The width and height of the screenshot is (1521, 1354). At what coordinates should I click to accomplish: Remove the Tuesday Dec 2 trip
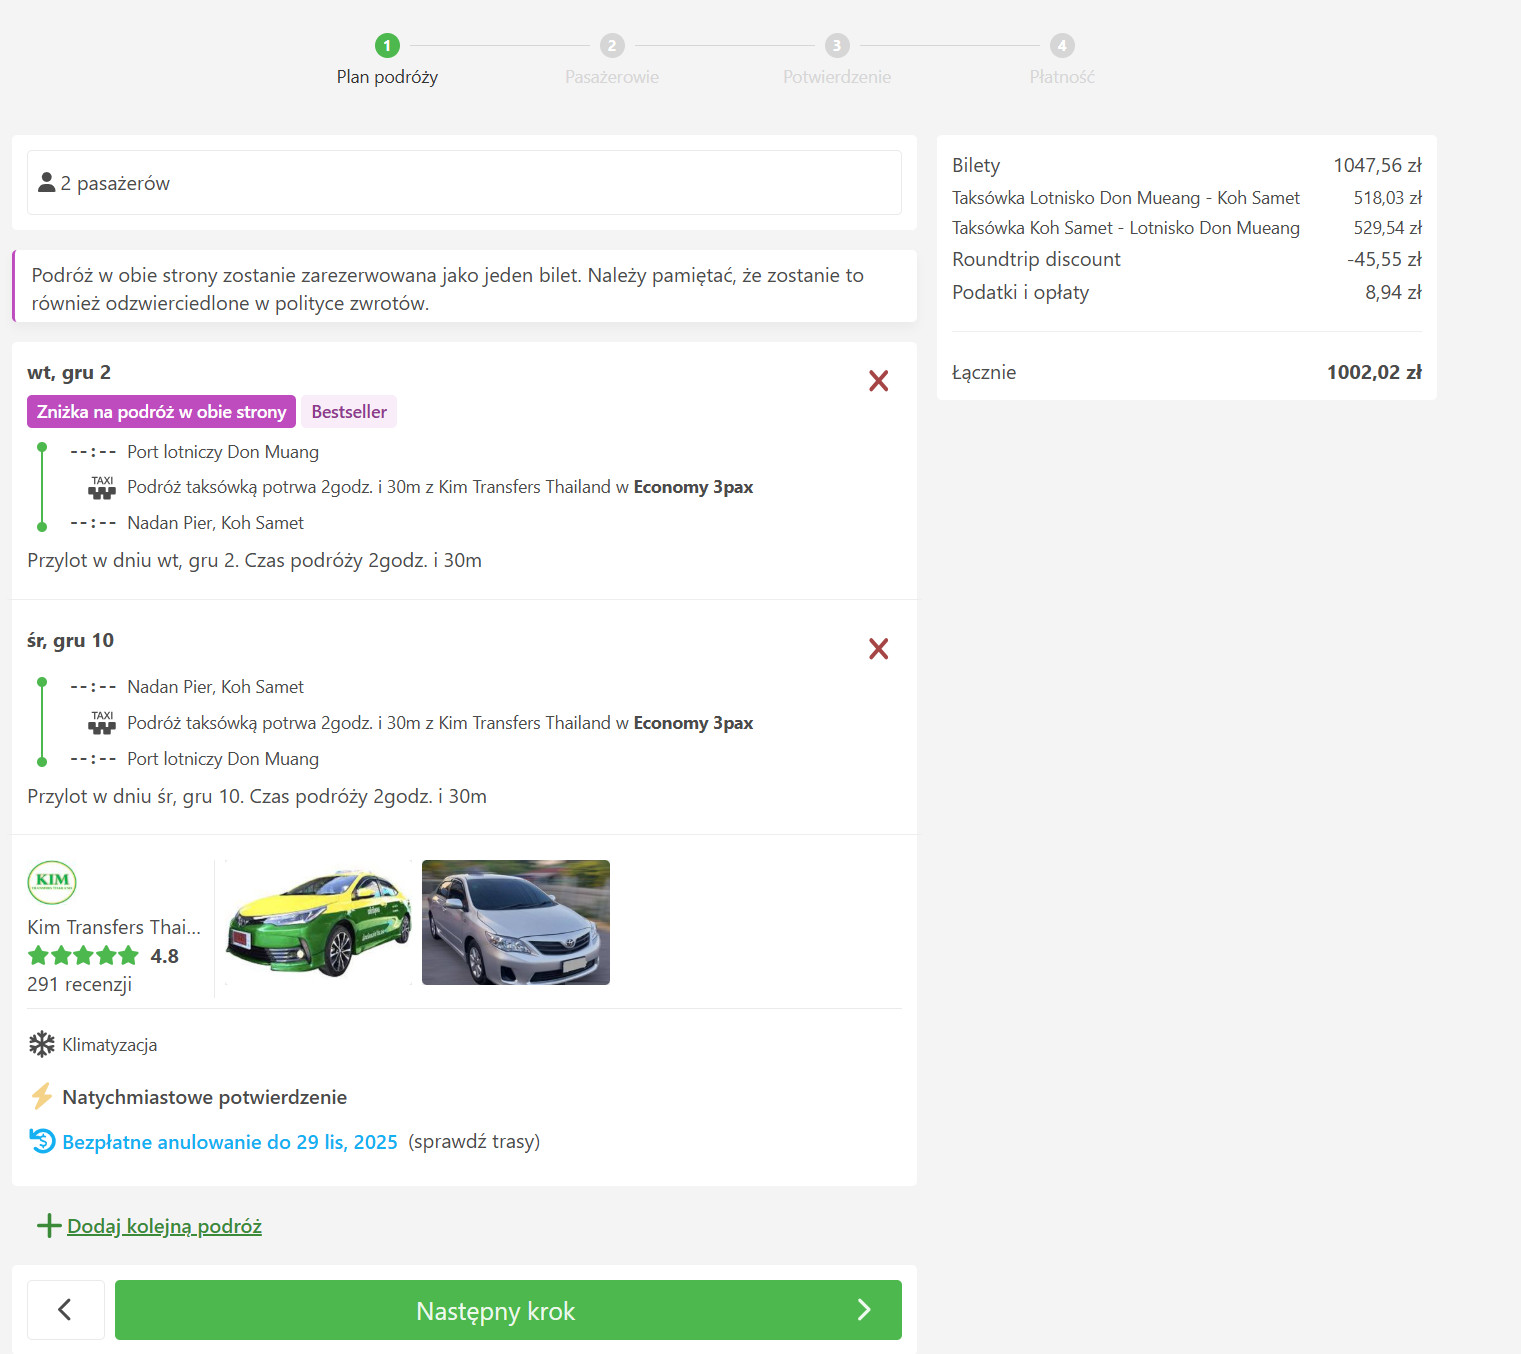878,381
